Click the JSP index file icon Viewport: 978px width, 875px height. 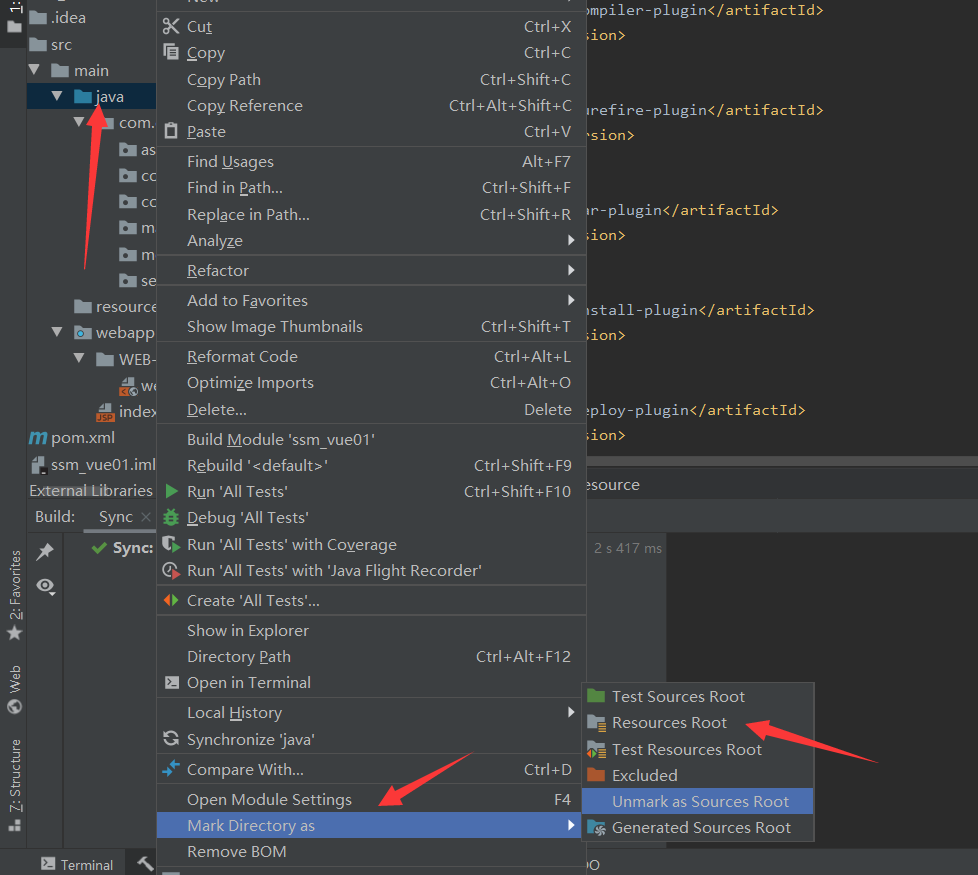click(105, 412)
